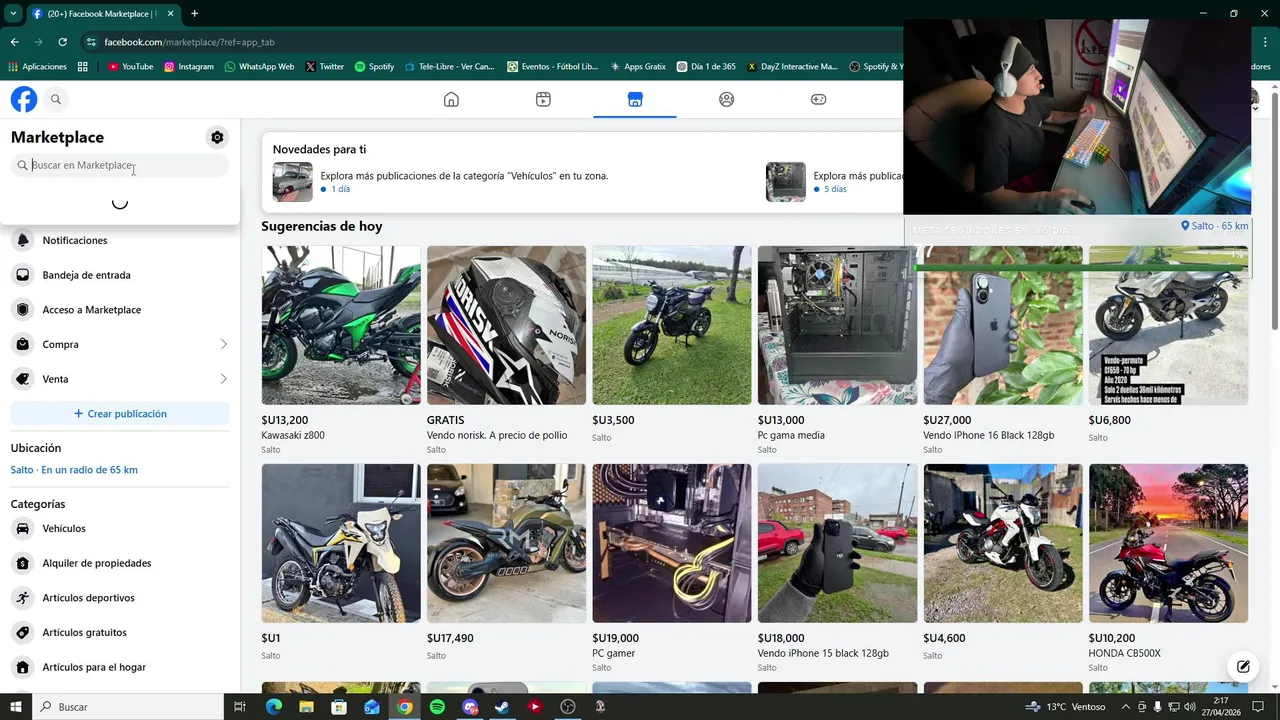This screenshot has width=1280, height=720.
Task: Open the Aplicaciones bookmarks shortcut
Action: coord(37,67)
